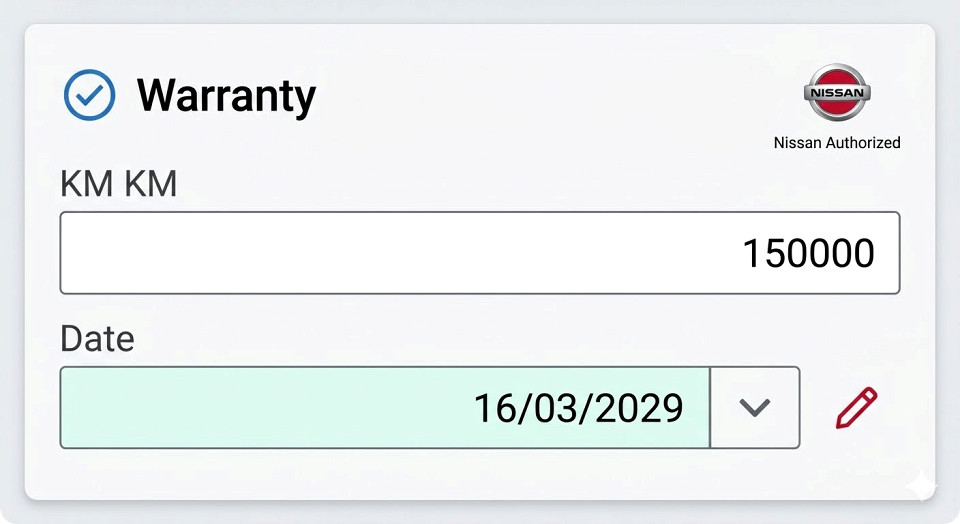The height and width of the screenshot is (524, 960).
Task: Uncheck the blue Warranty check circle
Action: (x=89, y=95)
